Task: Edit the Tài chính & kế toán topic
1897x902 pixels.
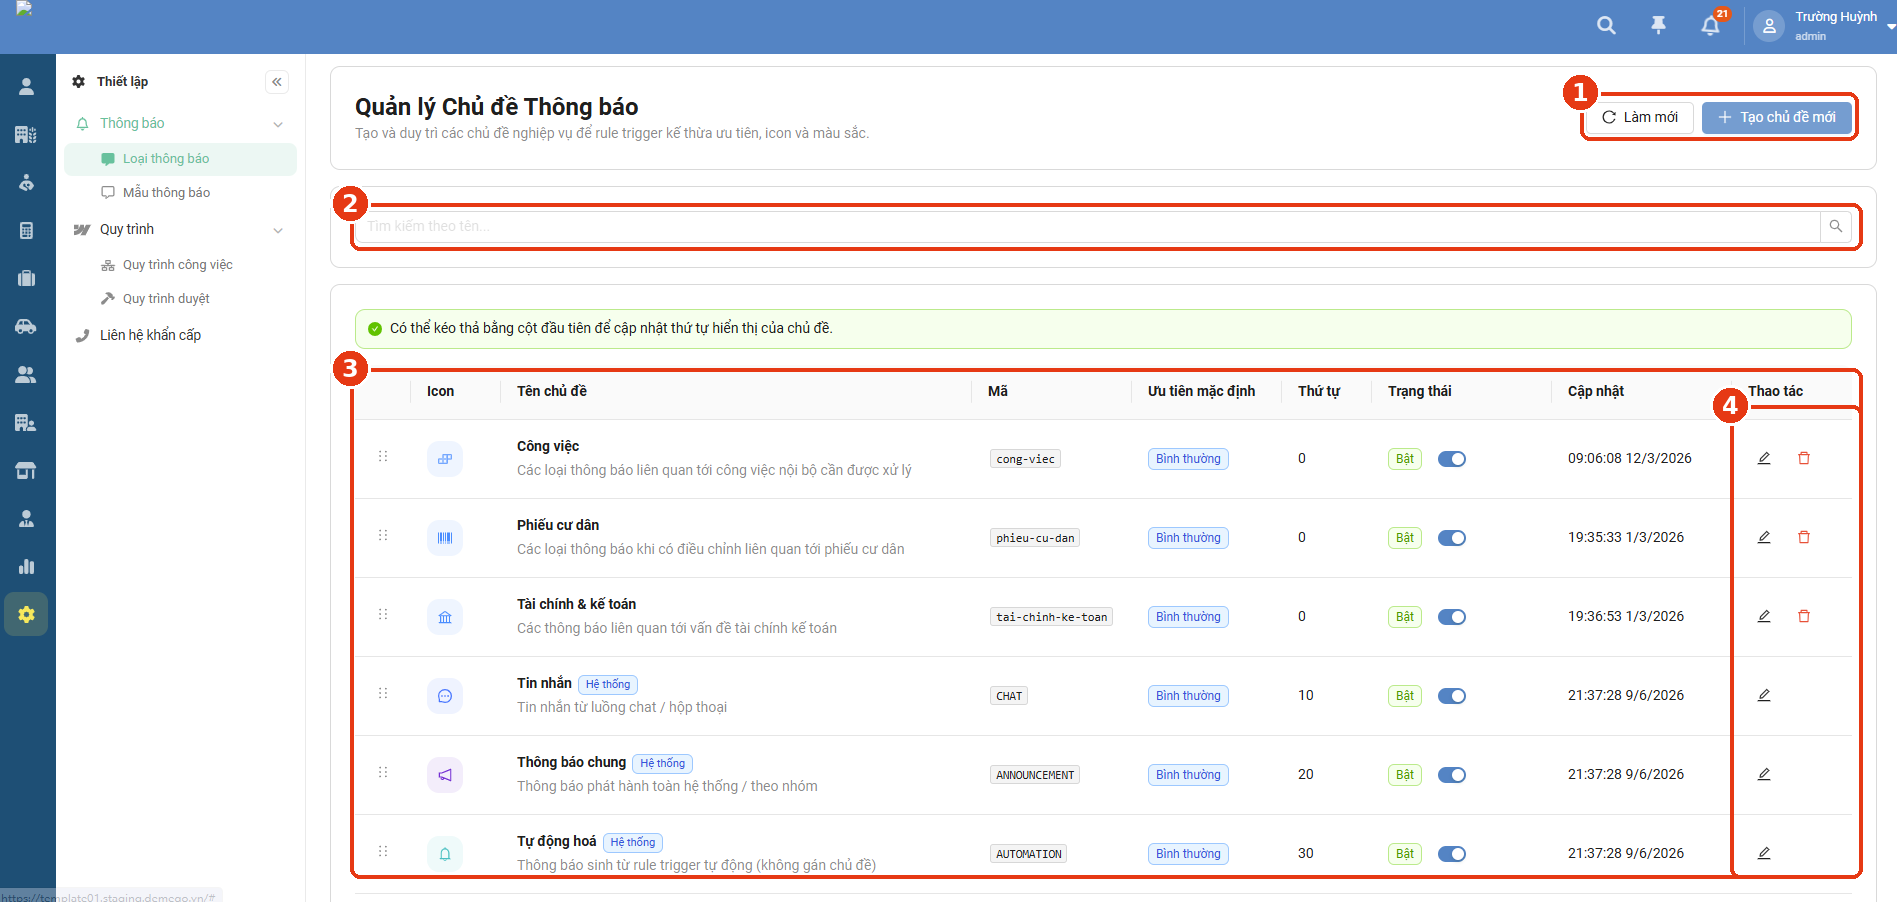Action: point(1764,616)
